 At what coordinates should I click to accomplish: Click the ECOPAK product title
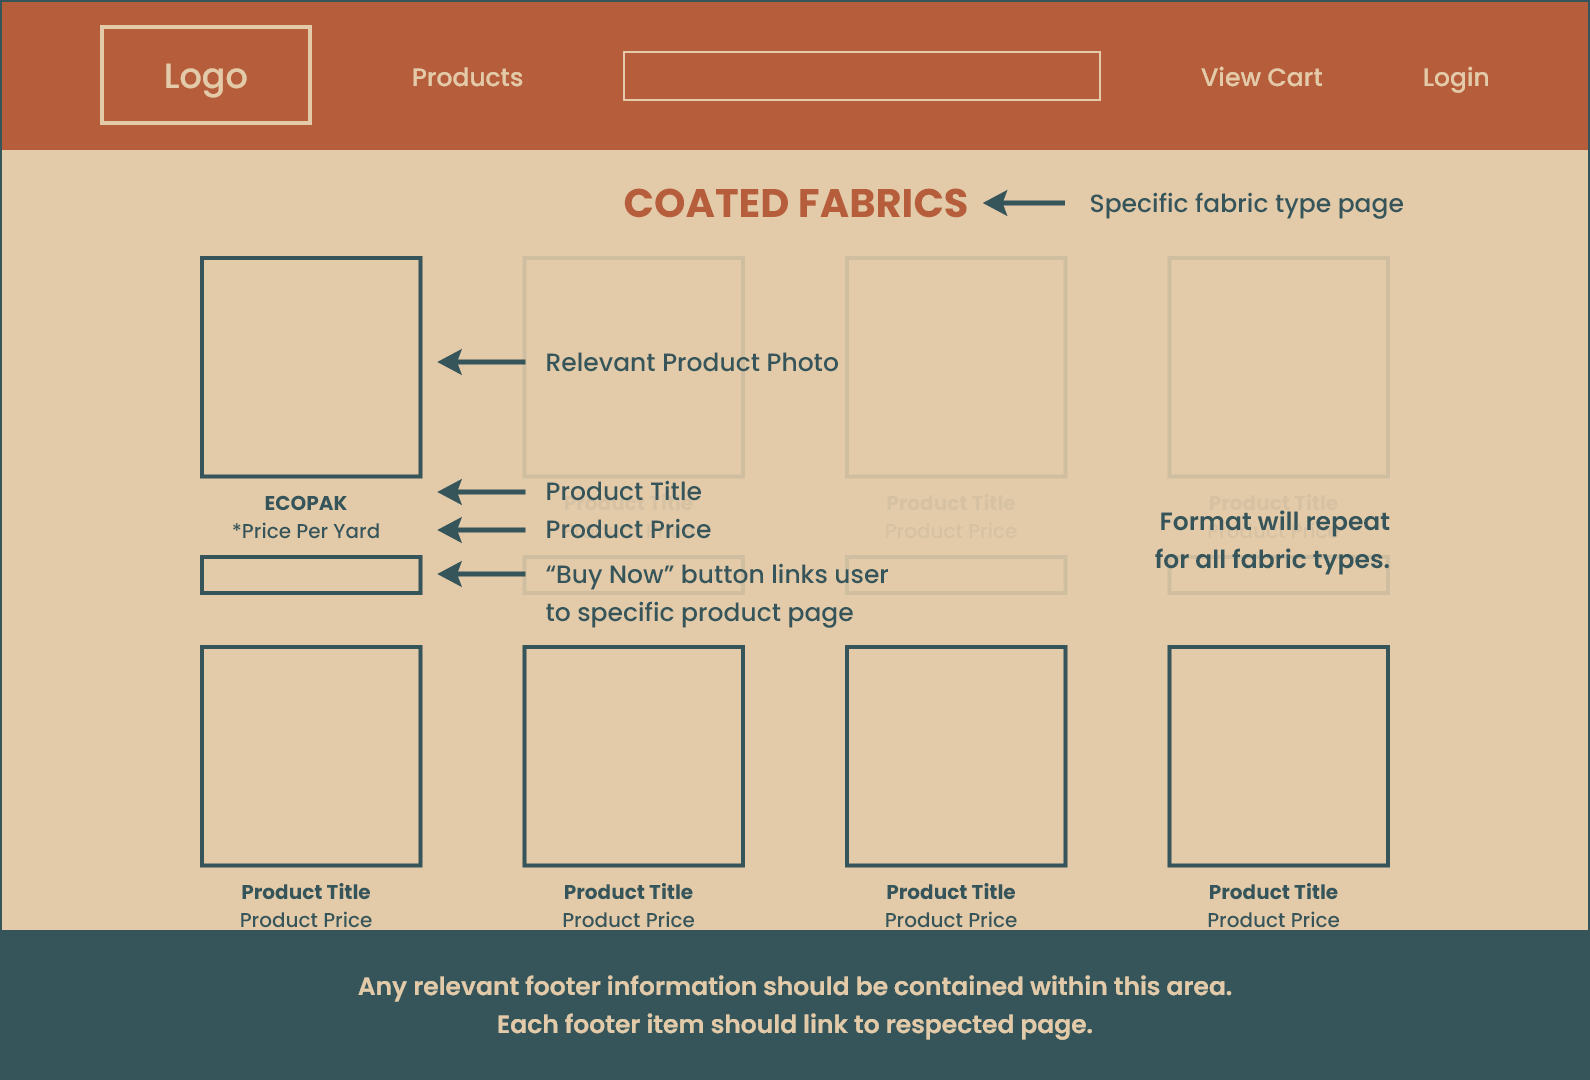pos(306,503)
